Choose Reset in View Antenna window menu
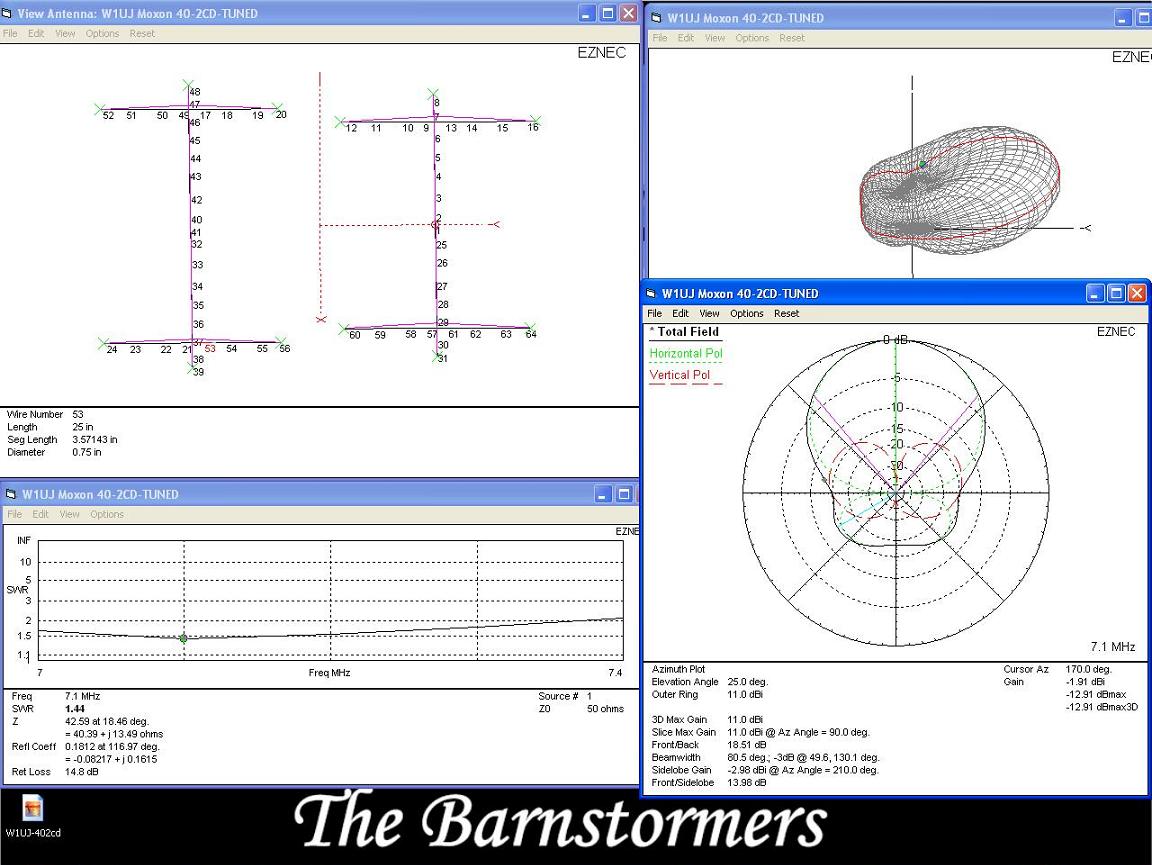 coord(142,34)
